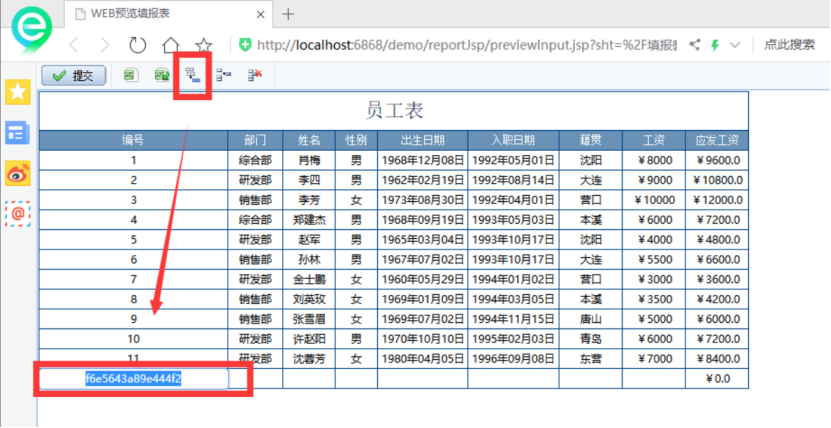Open the yellow star favorites sidebar icon

[x=18, y=92]
